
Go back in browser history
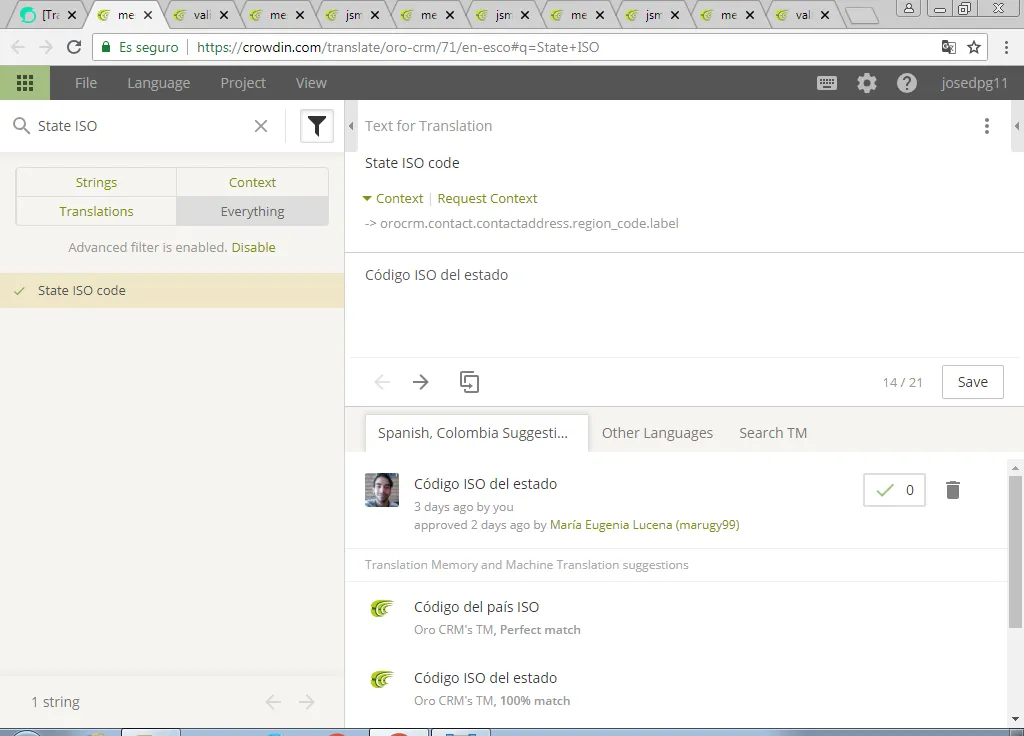(x=18, y=47)
